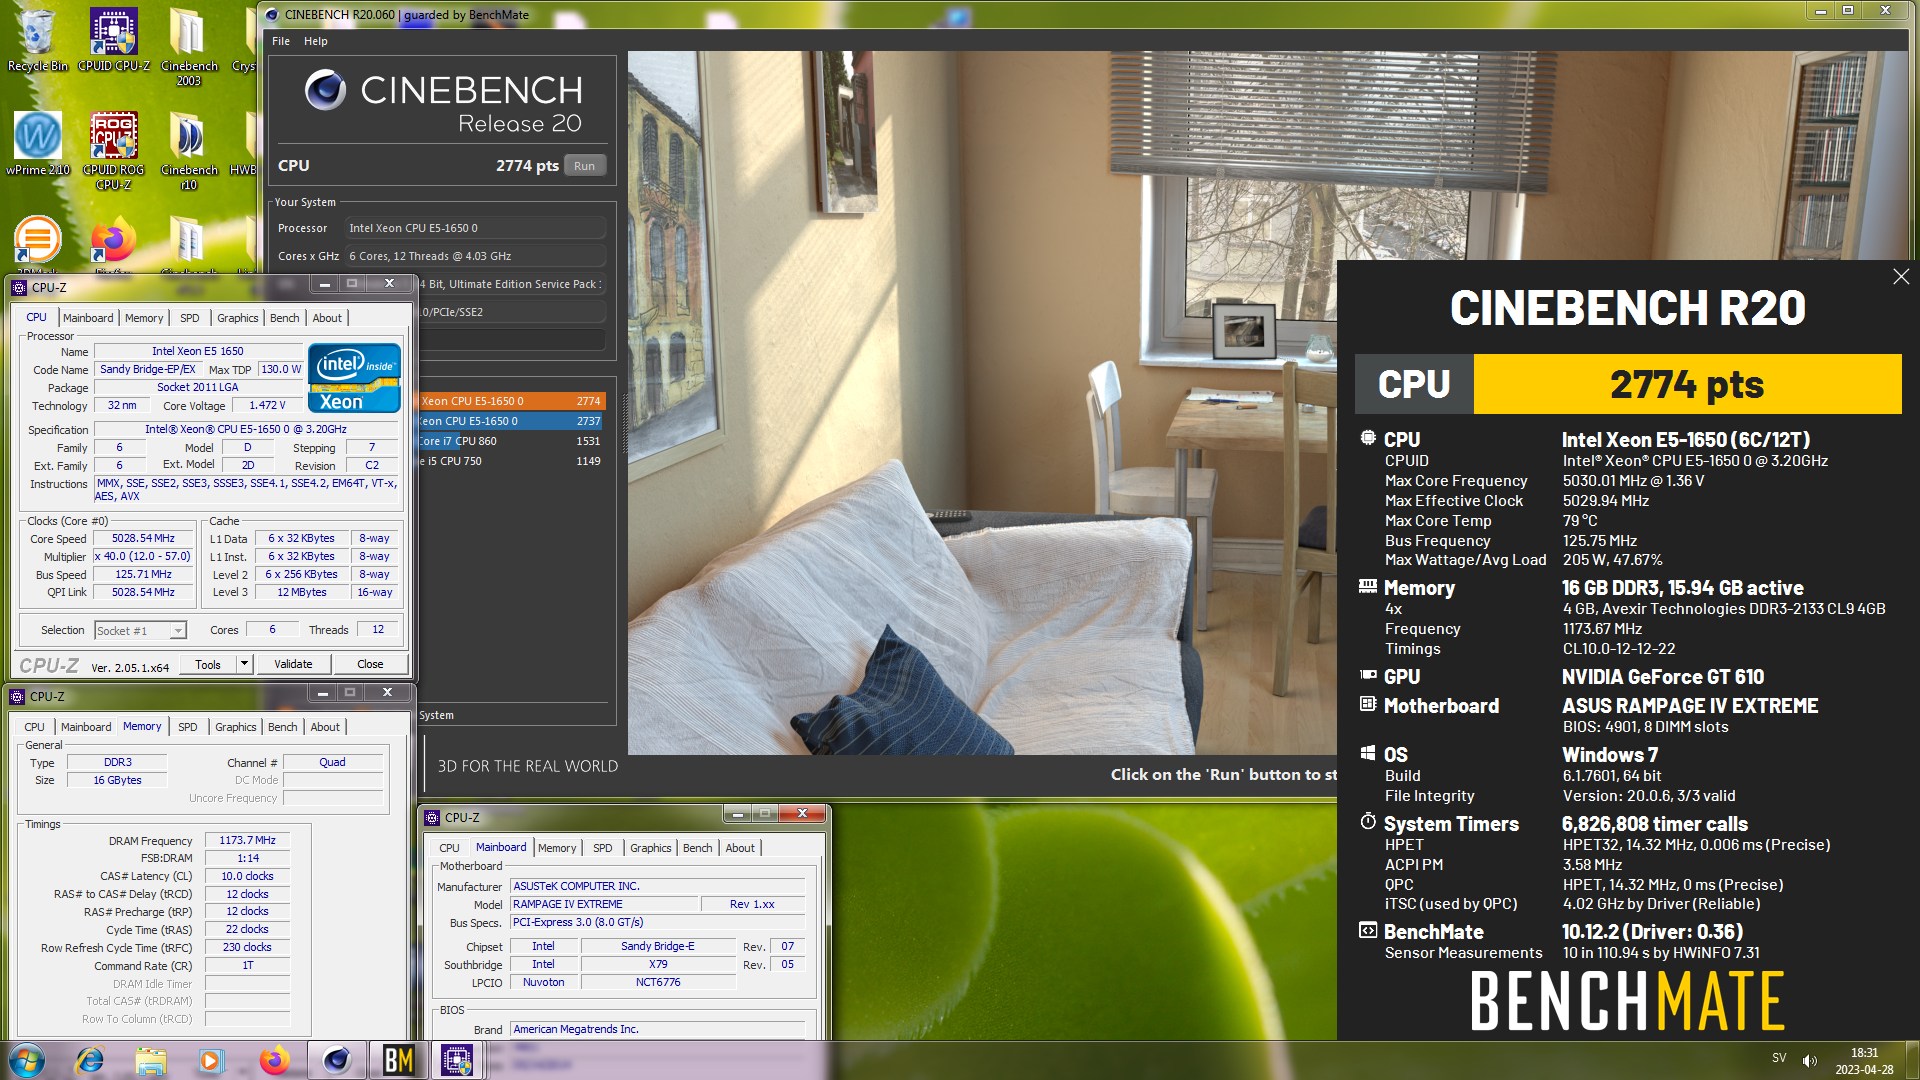Click the Run button next to the CPU score
Viewport: 1920px width, 1080px height.
coord(585,166)
